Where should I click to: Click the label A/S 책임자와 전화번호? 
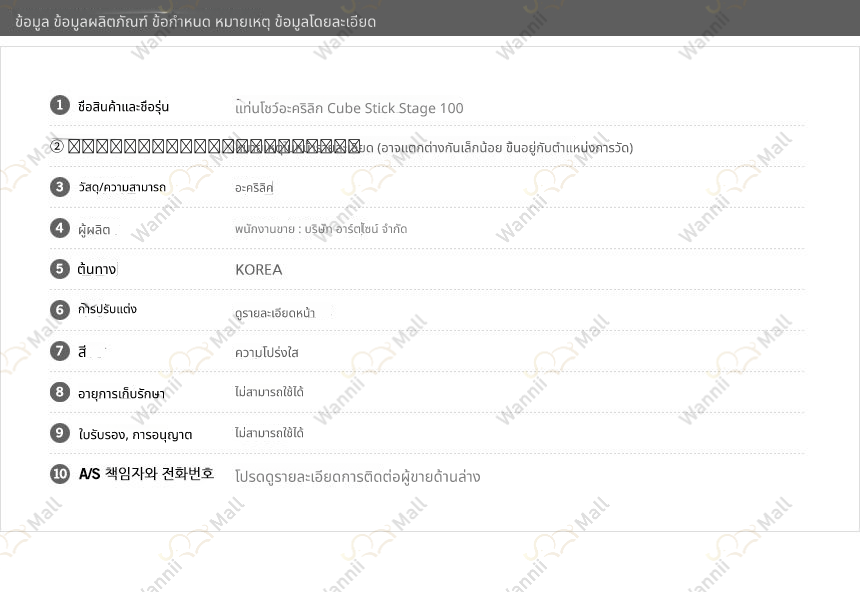(x=146, y=473)
